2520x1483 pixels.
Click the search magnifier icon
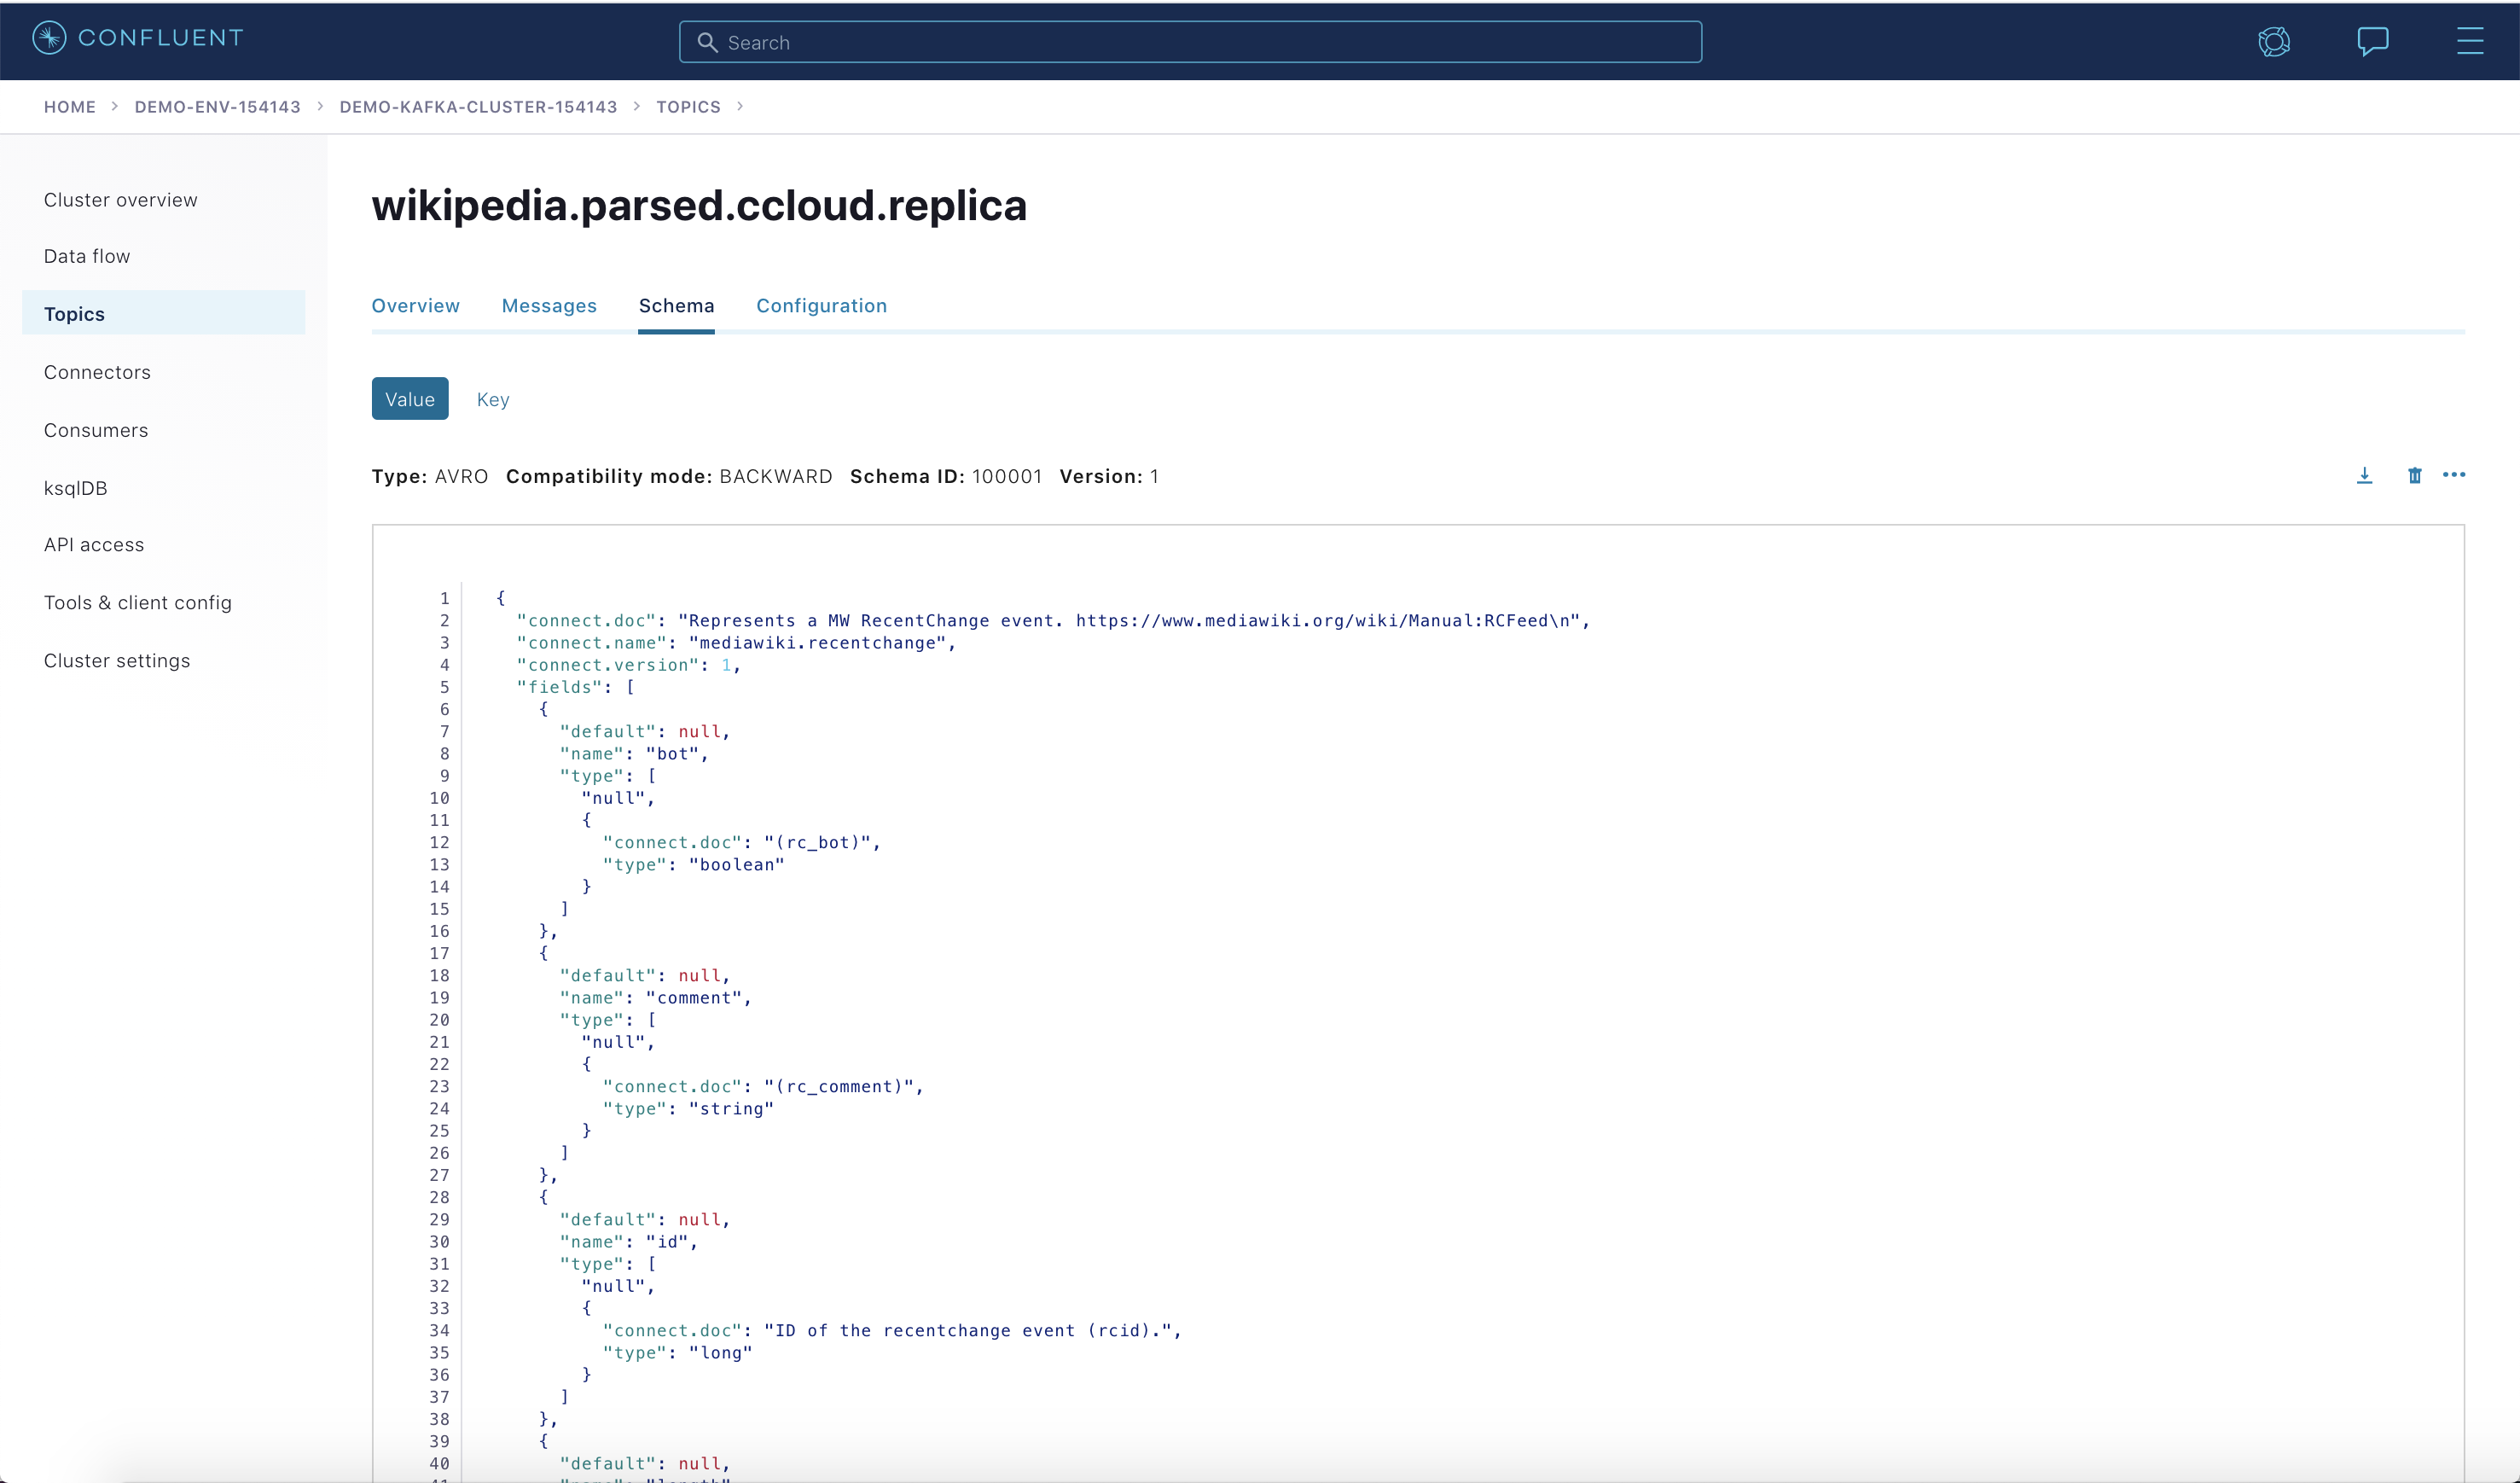(x=707, y=43)
